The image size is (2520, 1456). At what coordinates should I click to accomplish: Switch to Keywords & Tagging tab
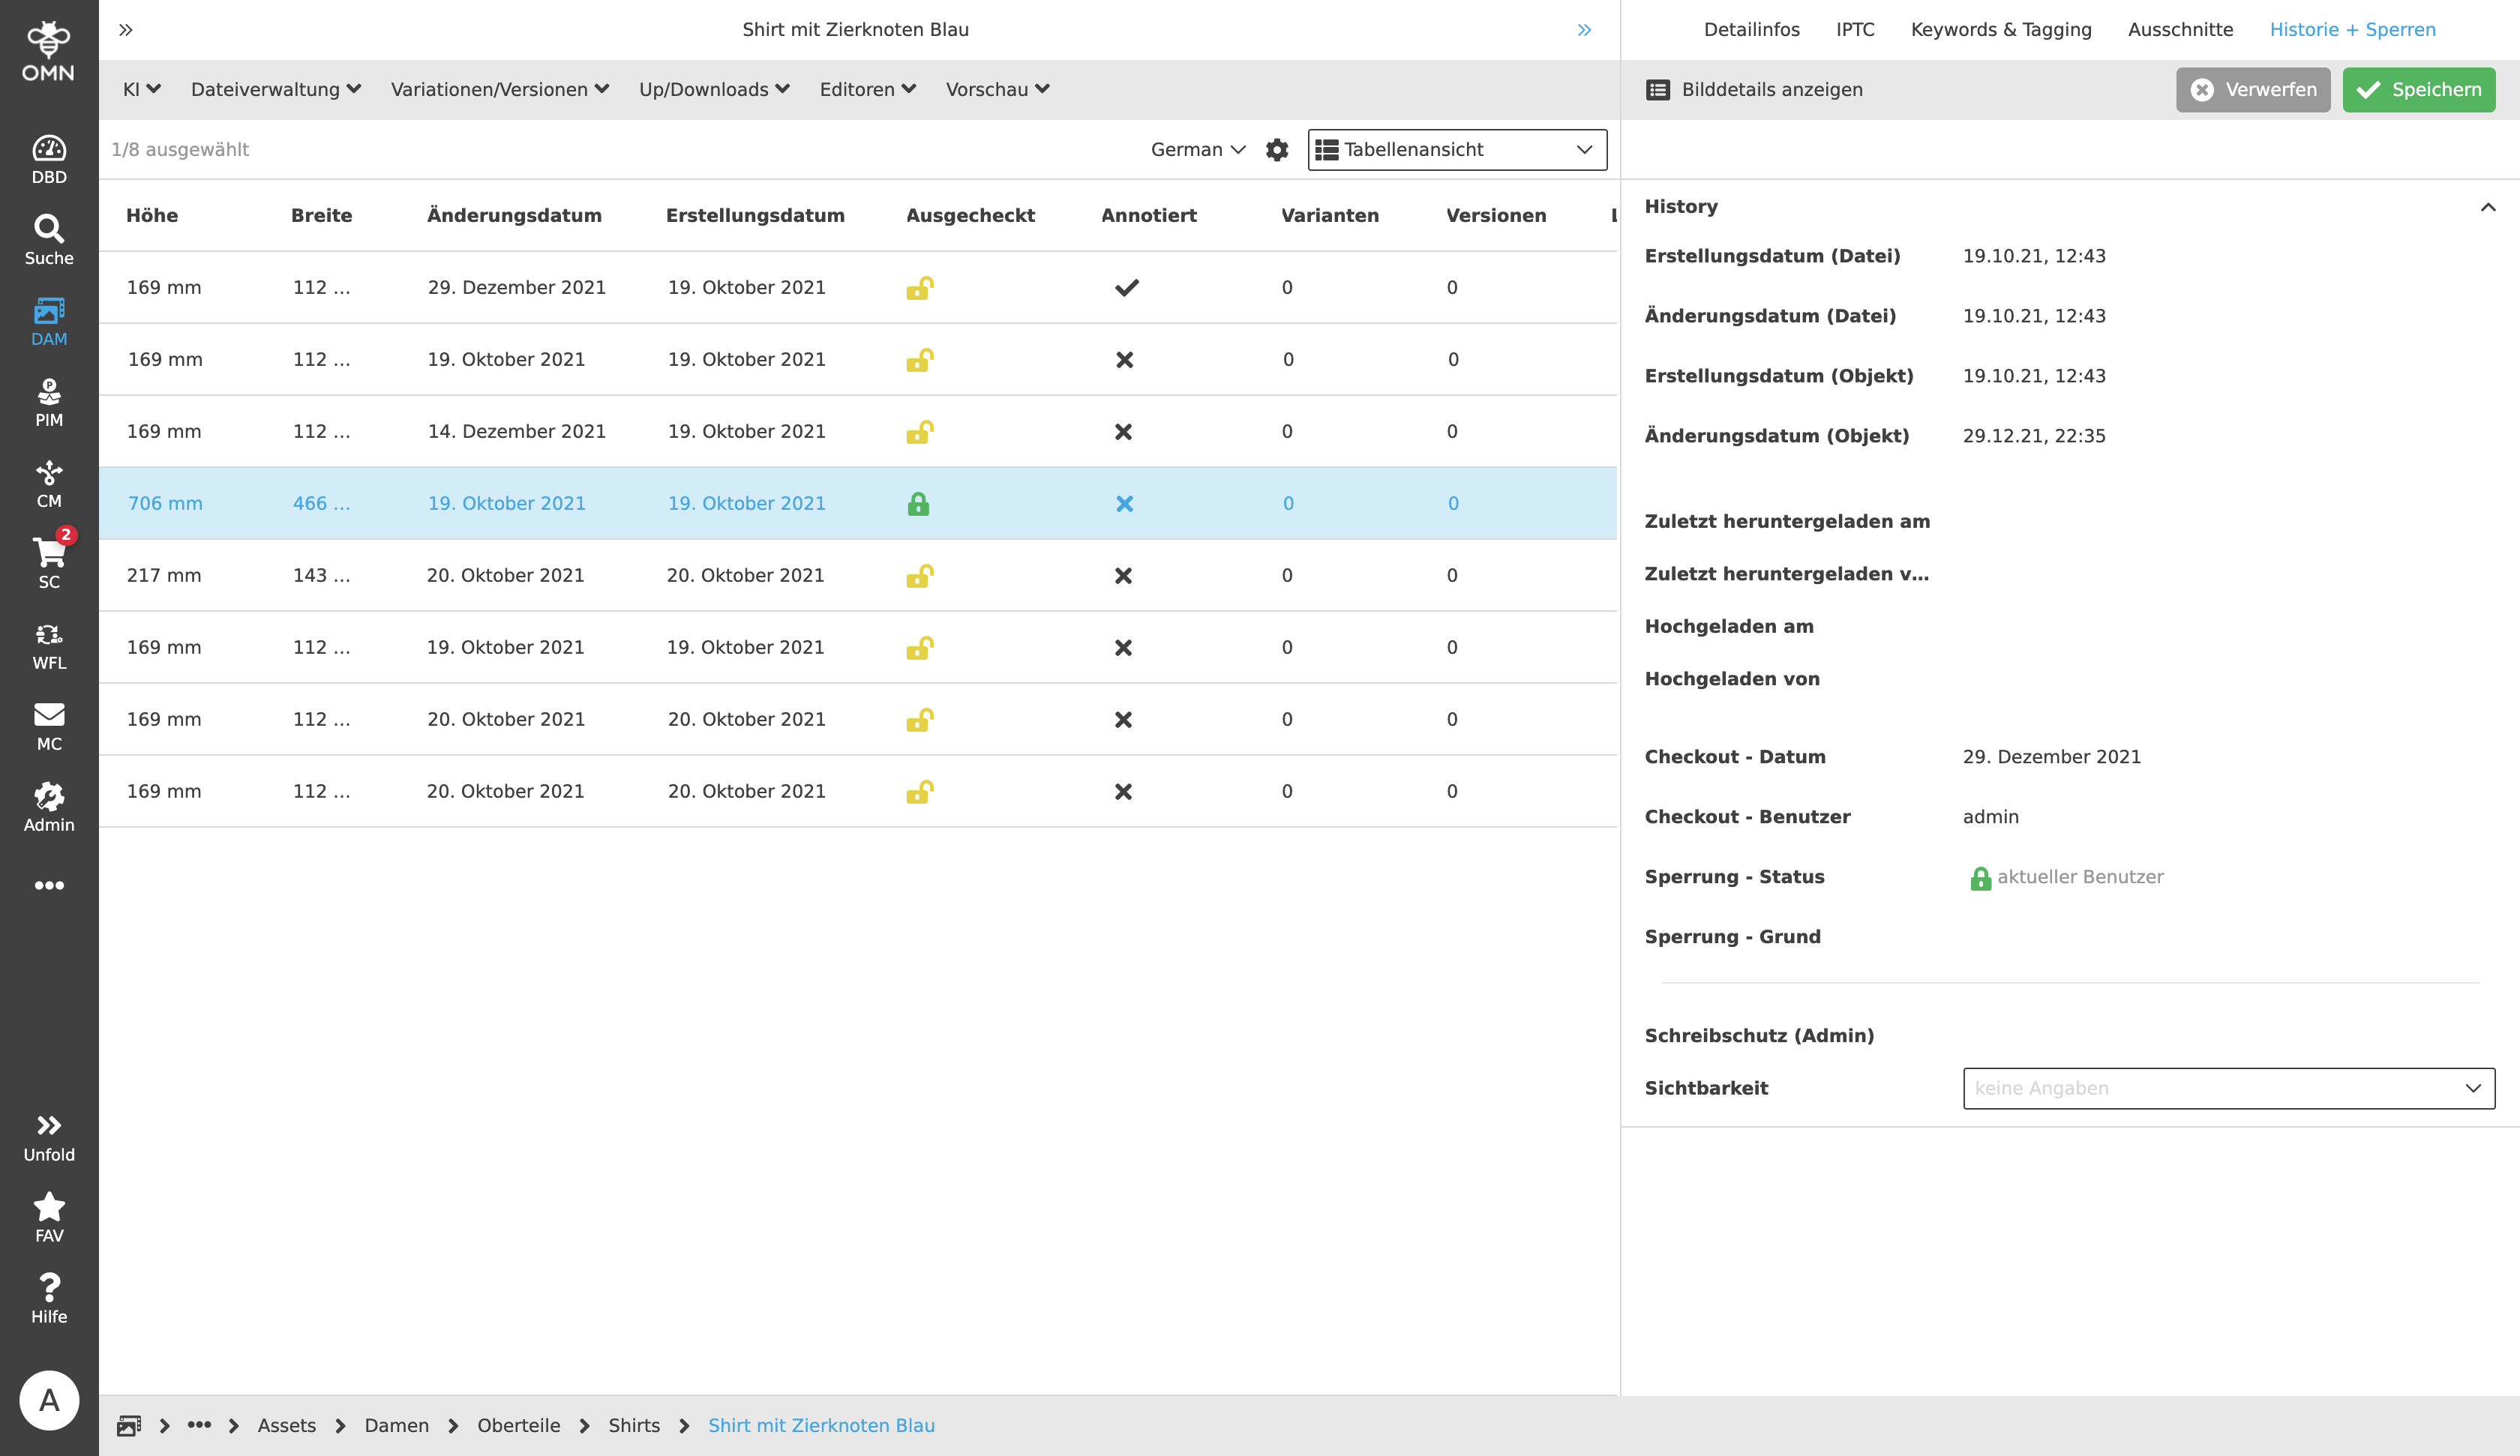click(x=2001, y=30)
